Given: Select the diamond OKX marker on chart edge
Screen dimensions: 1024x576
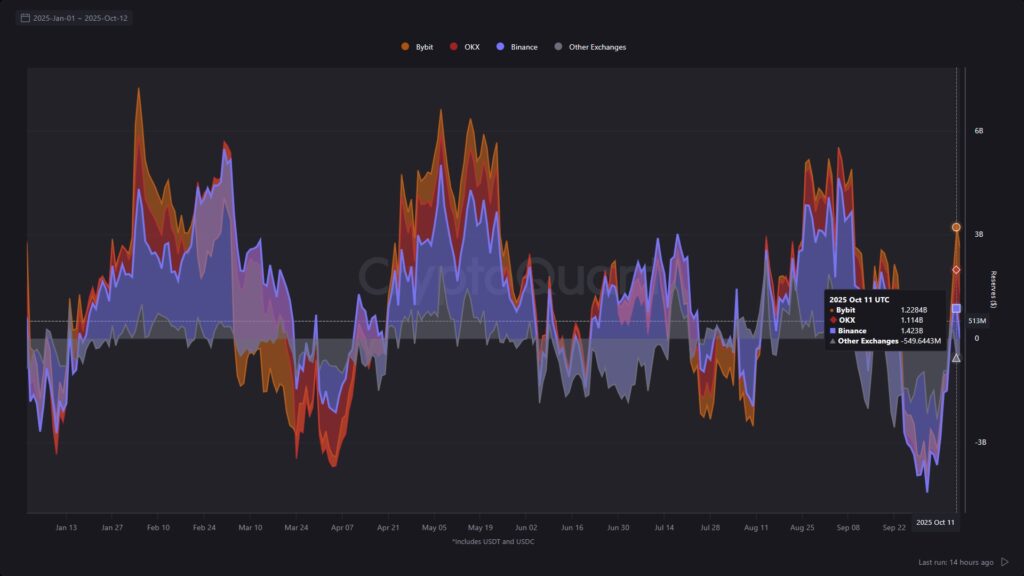Looking at the screenshot, I should [956, 268].
